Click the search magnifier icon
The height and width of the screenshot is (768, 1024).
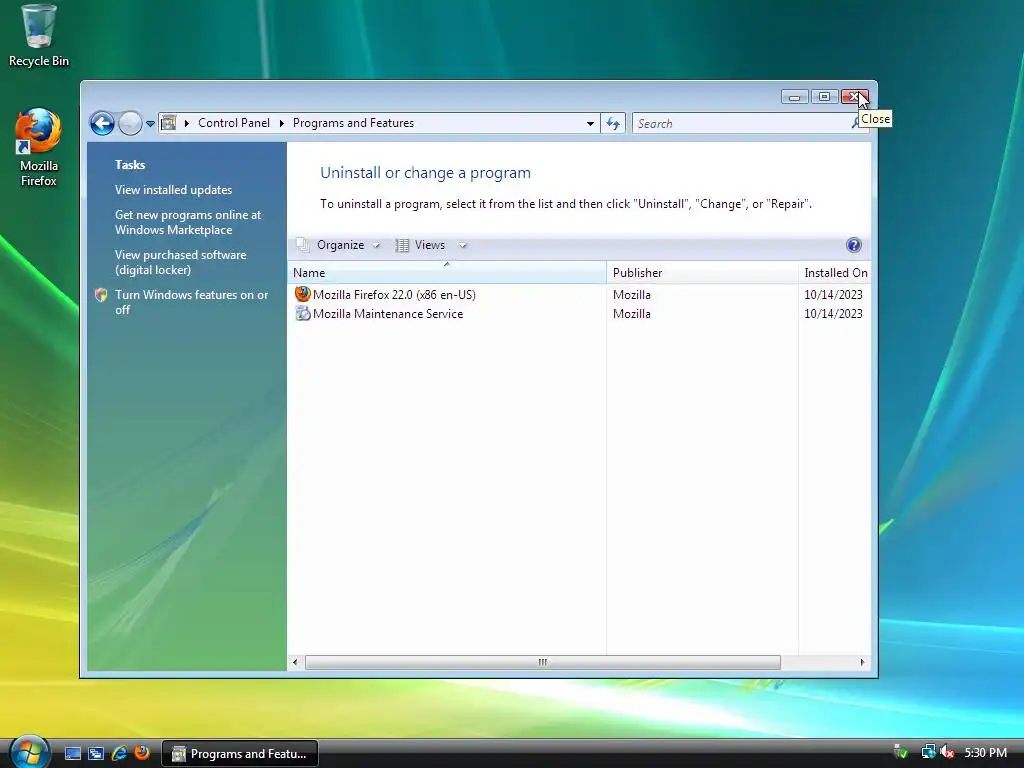click(856, 123)
